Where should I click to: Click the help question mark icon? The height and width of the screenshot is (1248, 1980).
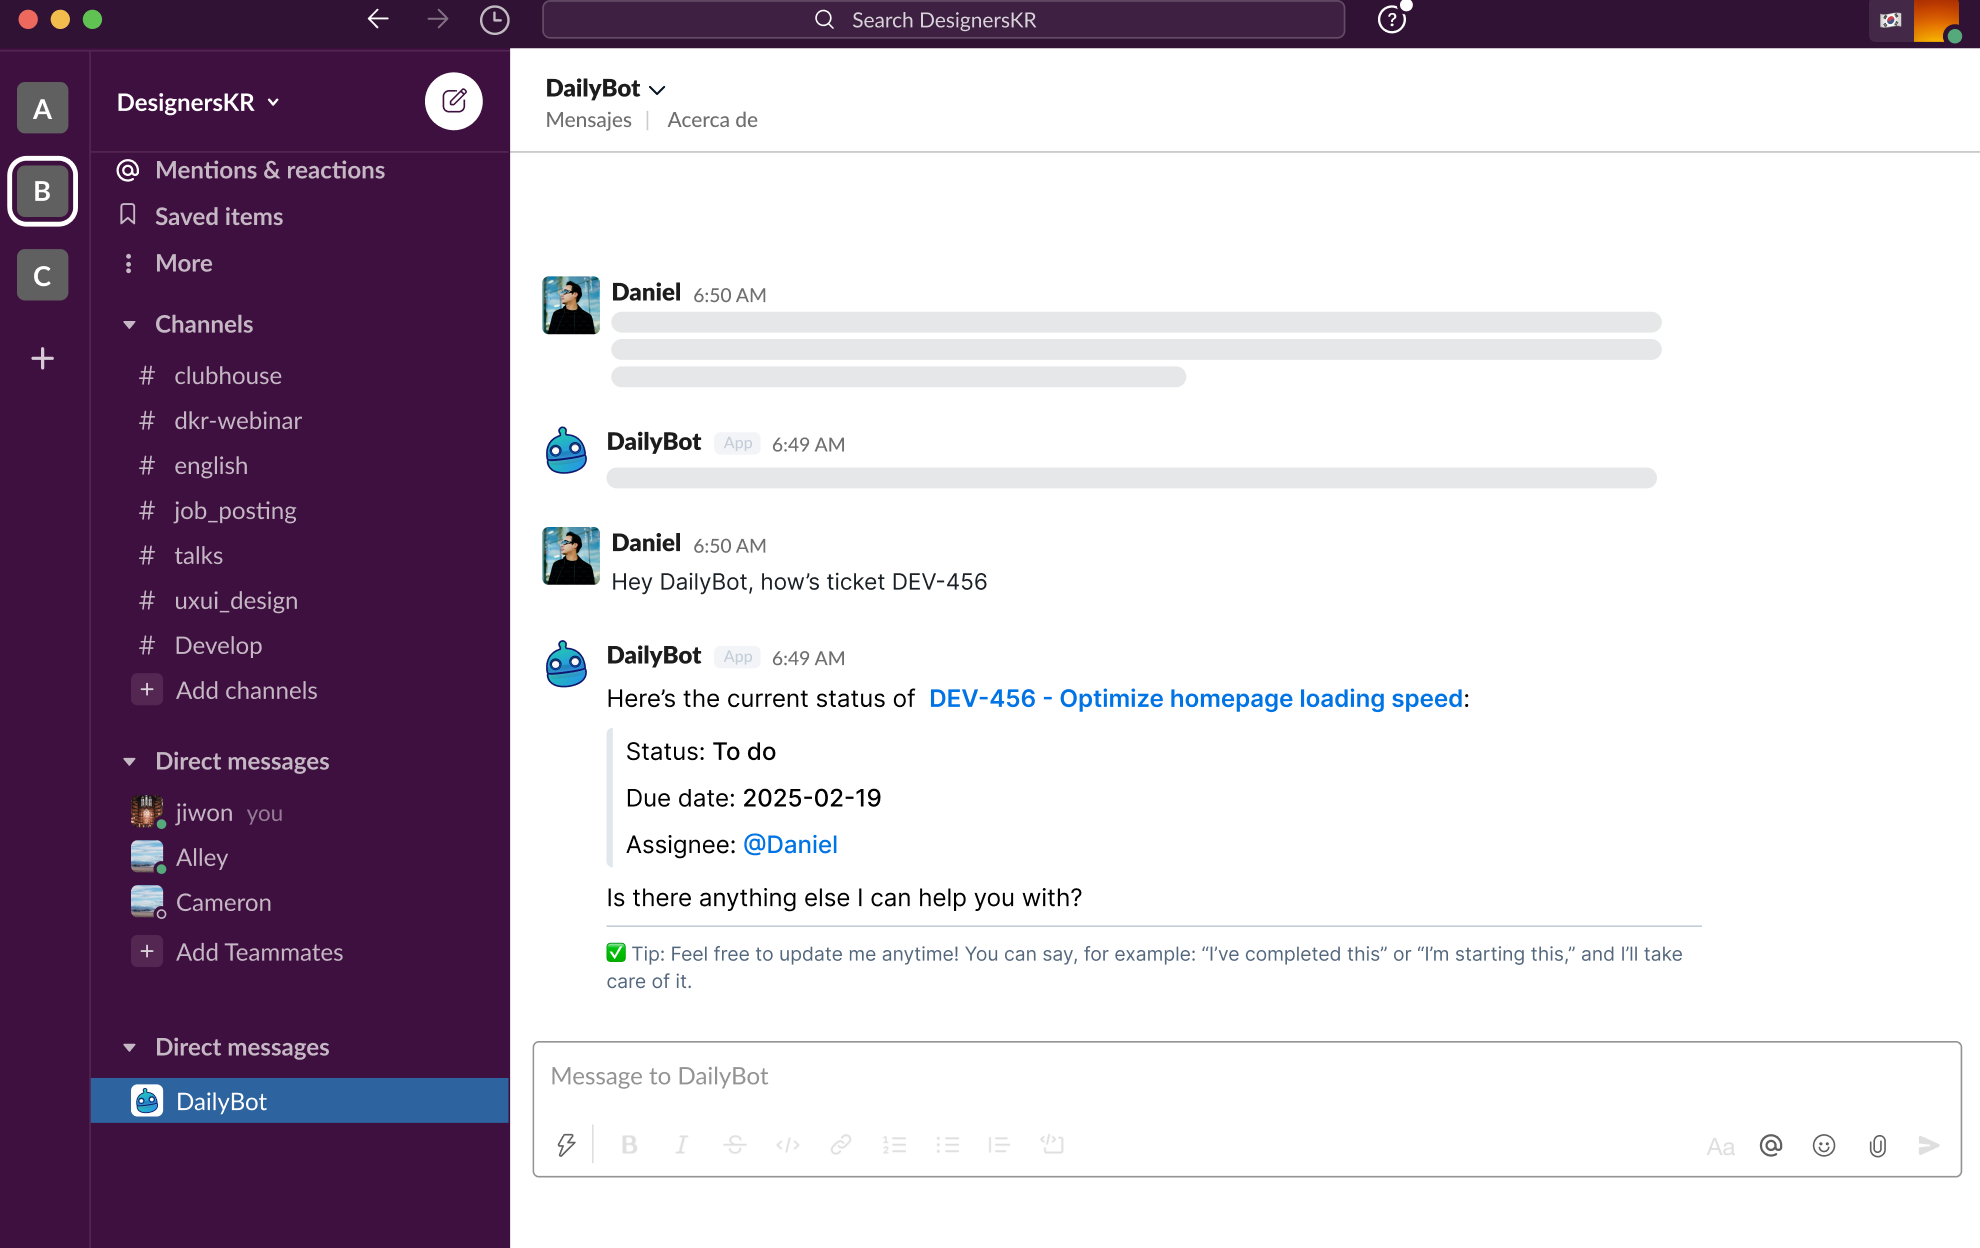(1391, 20)
